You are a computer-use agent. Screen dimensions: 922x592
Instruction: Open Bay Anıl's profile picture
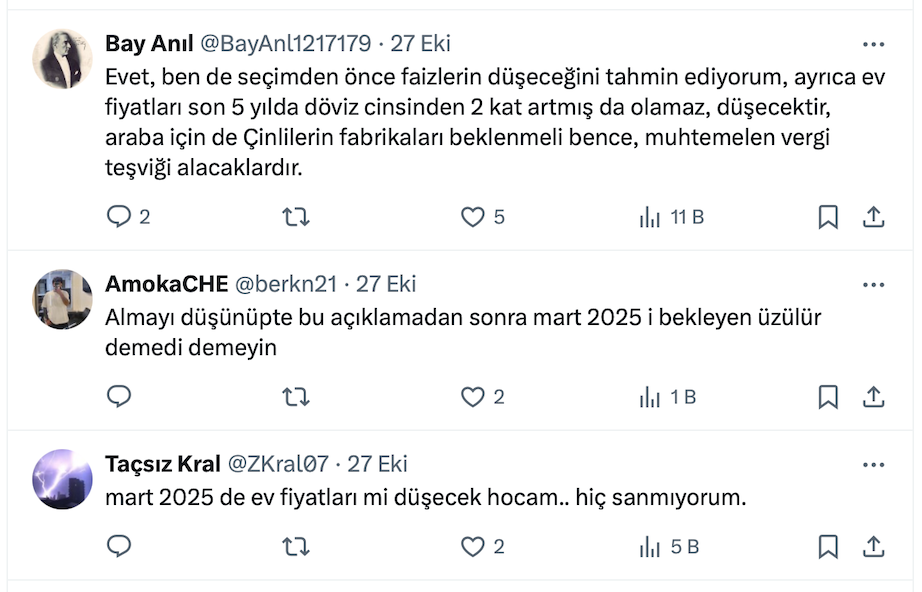coord(63,59)
